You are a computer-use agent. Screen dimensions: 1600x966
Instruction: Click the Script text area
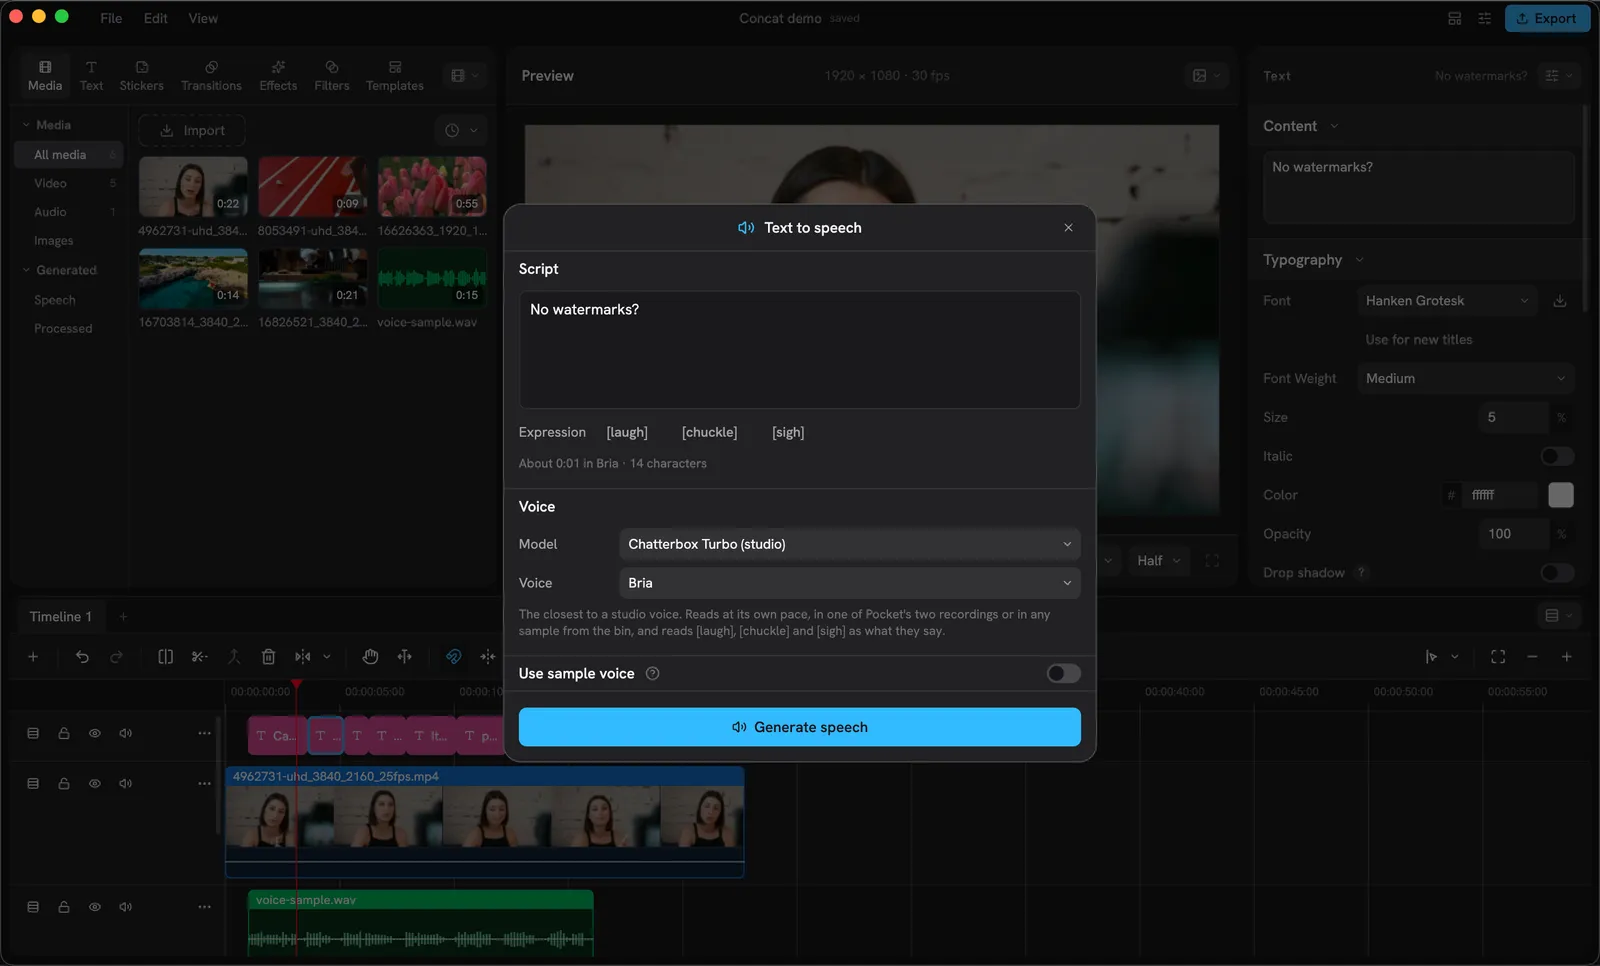[x=799, y=350]
